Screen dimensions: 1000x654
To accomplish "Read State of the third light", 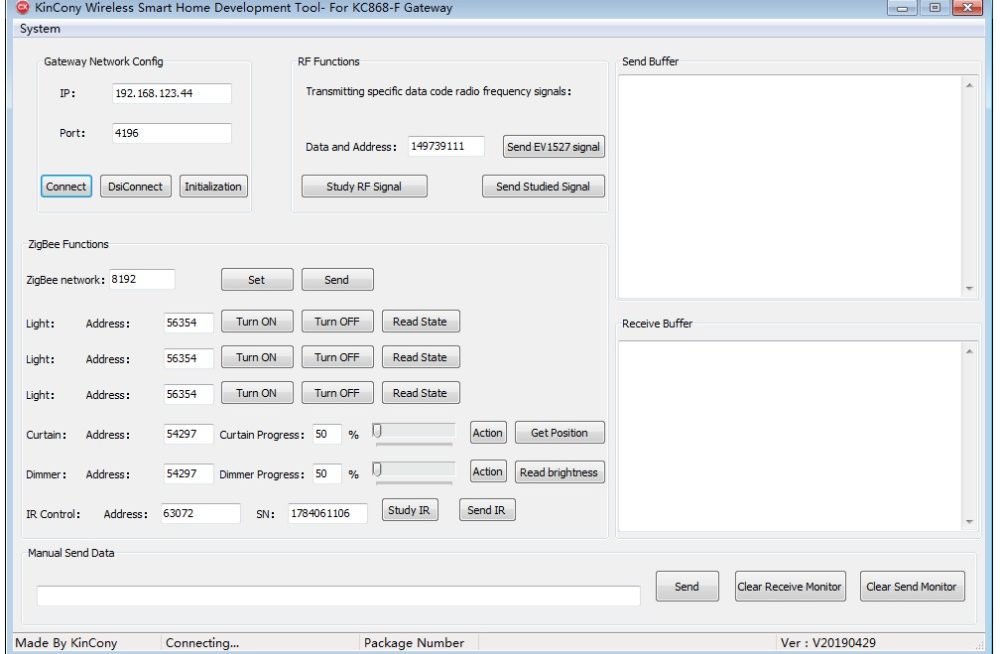I will click(x=420, y=392).
